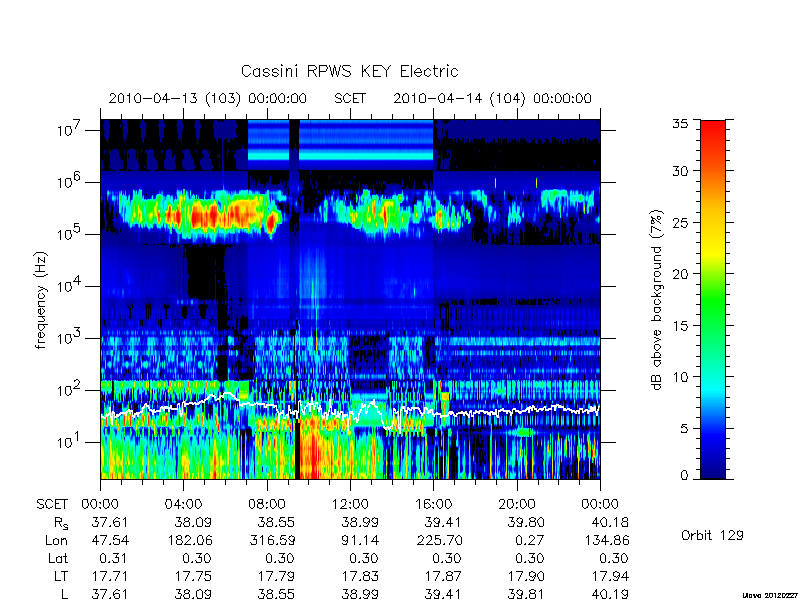Image resolution: width=800 pixels, height=600 pixels.
Task: Click the y-axis label 10^3
Action: point(70,338)
